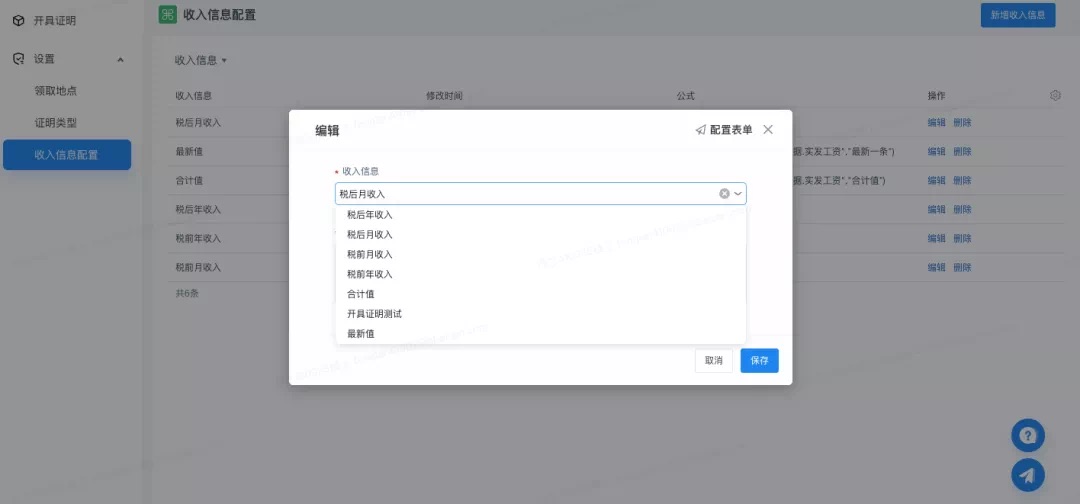Click the paper plane icon beside 配置表单
Screen dimensions: 1080x504
coord(700,129)
